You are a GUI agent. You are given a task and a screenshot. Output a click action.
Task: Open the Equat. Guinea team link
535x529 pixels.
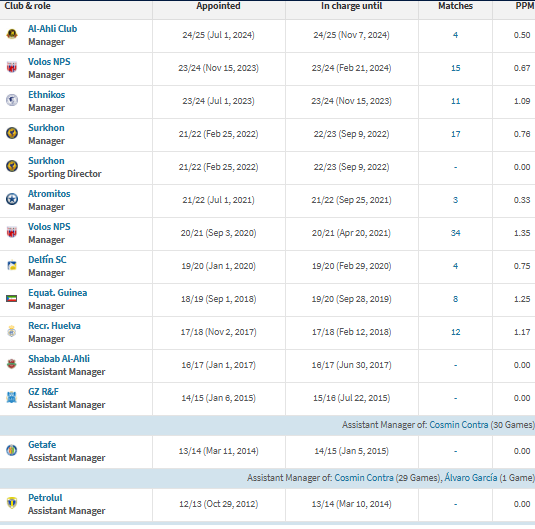[58, 293]
